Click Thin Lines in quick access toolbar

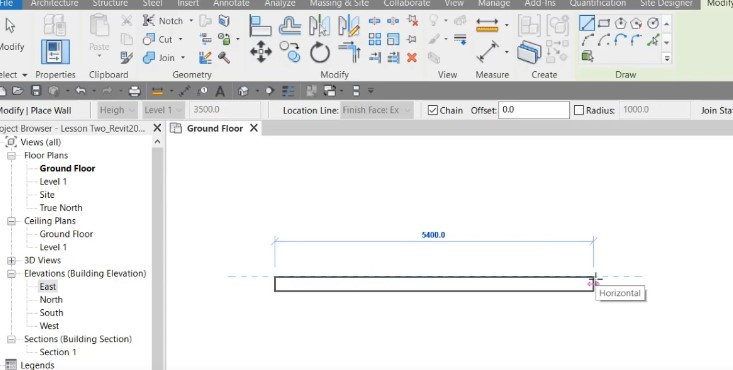[288, 91]
